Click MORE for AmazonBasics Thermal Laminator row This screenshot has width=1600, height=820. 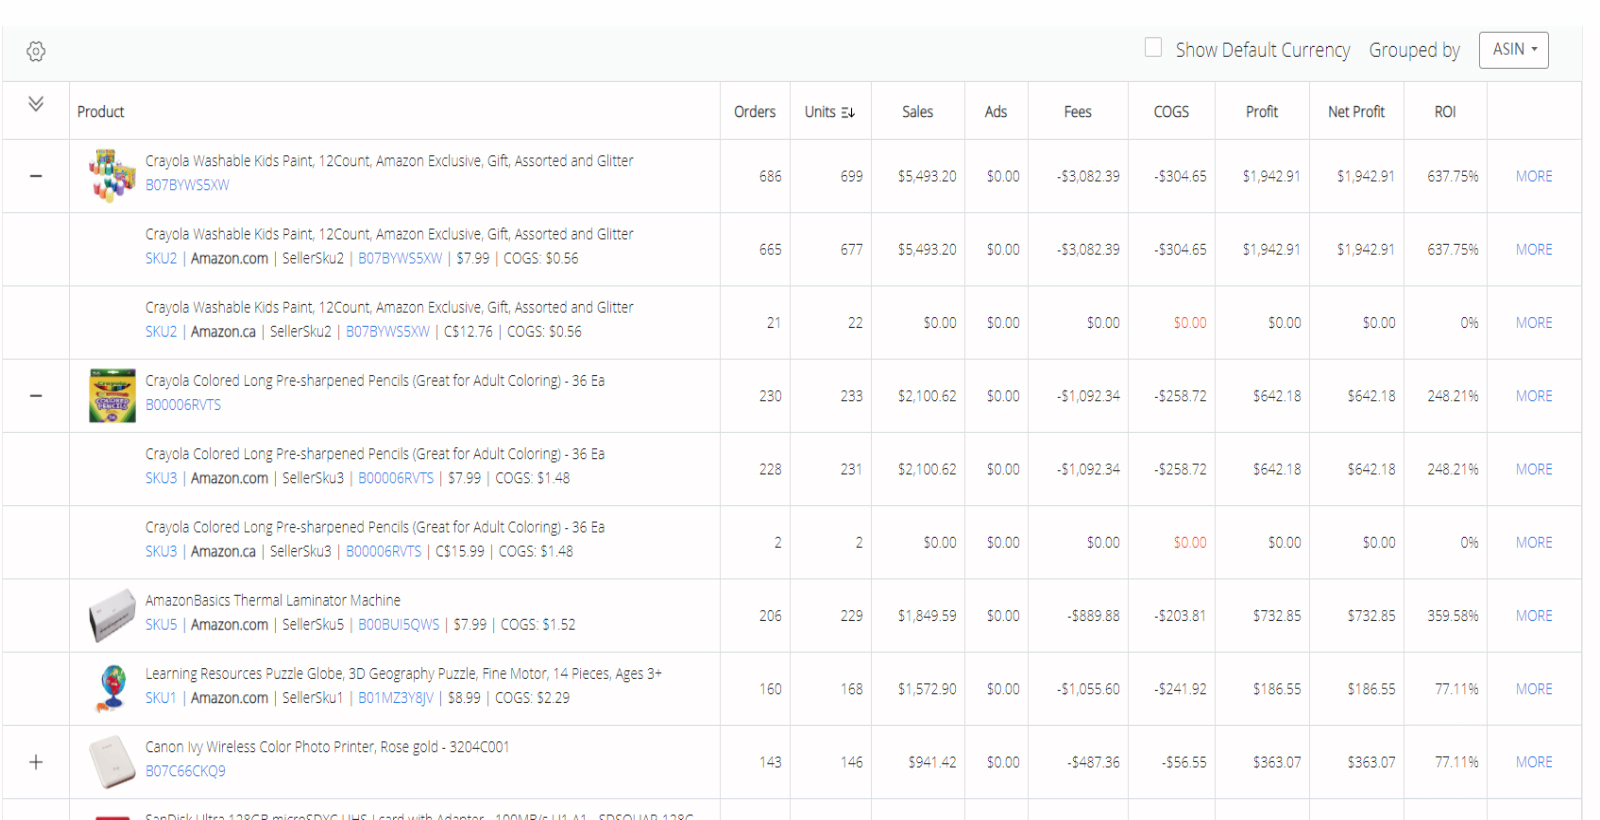click(1534, 616)
